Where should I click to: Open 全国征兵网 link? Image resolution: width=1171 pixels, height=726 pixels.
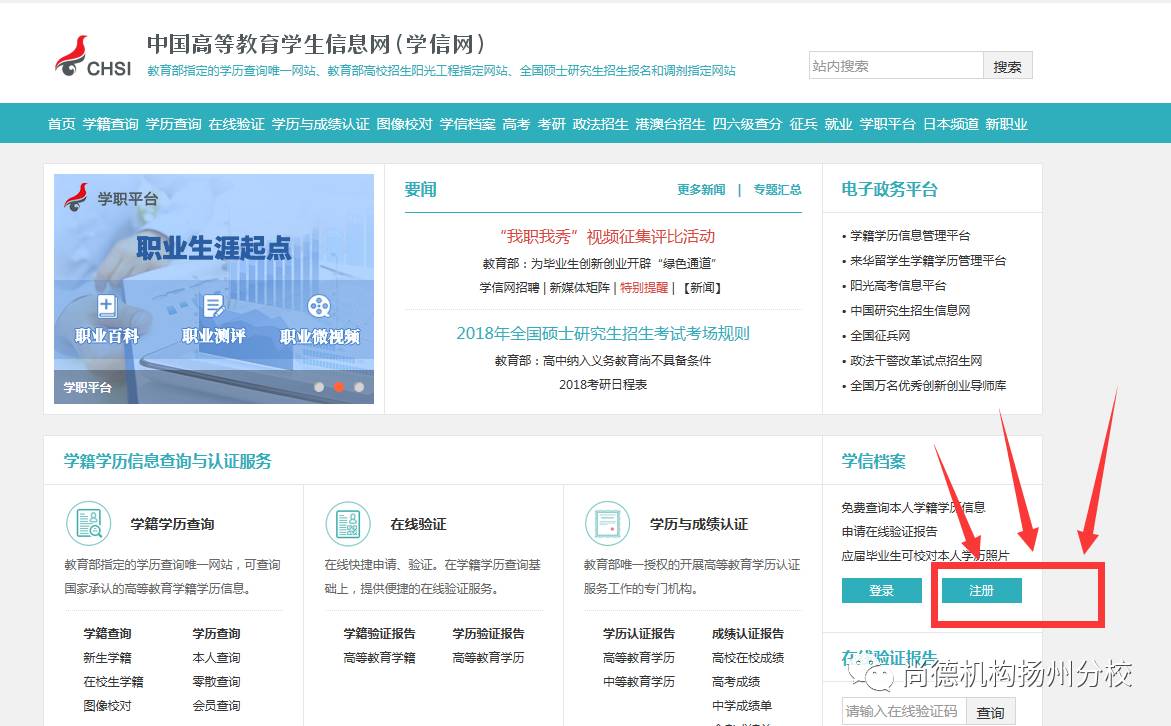pyautogui.click(x=880, y=335)
